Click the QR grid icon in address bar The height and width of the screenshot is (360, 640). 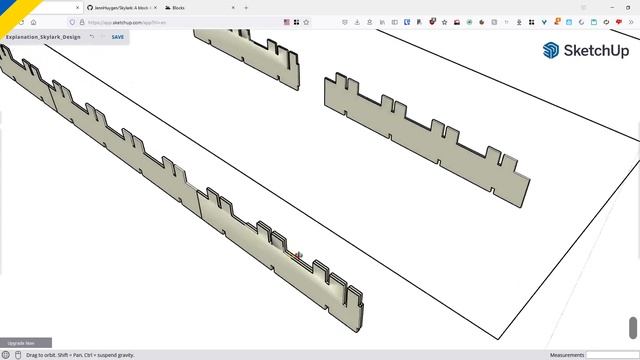(296, 22)
